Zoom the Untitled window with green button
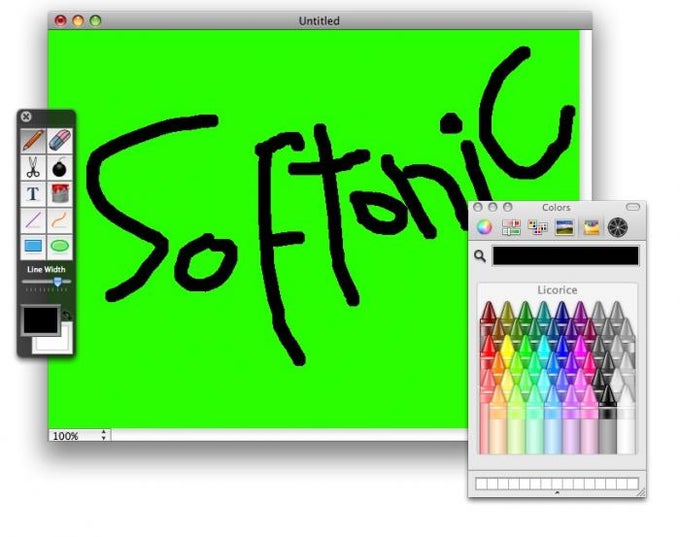The width and height of the screenshot is (680, 537). coord(95,20)
